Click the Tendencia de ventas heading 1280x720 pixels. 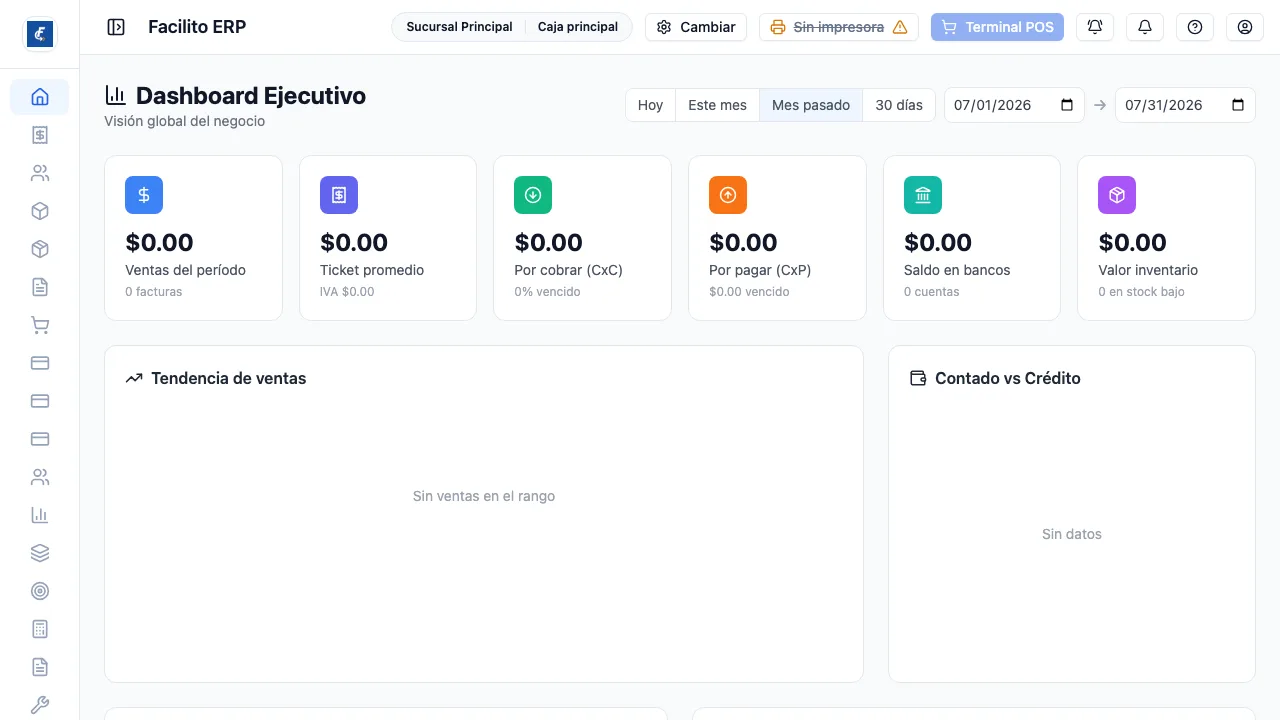pyautogui.click(x=229, y=378)
